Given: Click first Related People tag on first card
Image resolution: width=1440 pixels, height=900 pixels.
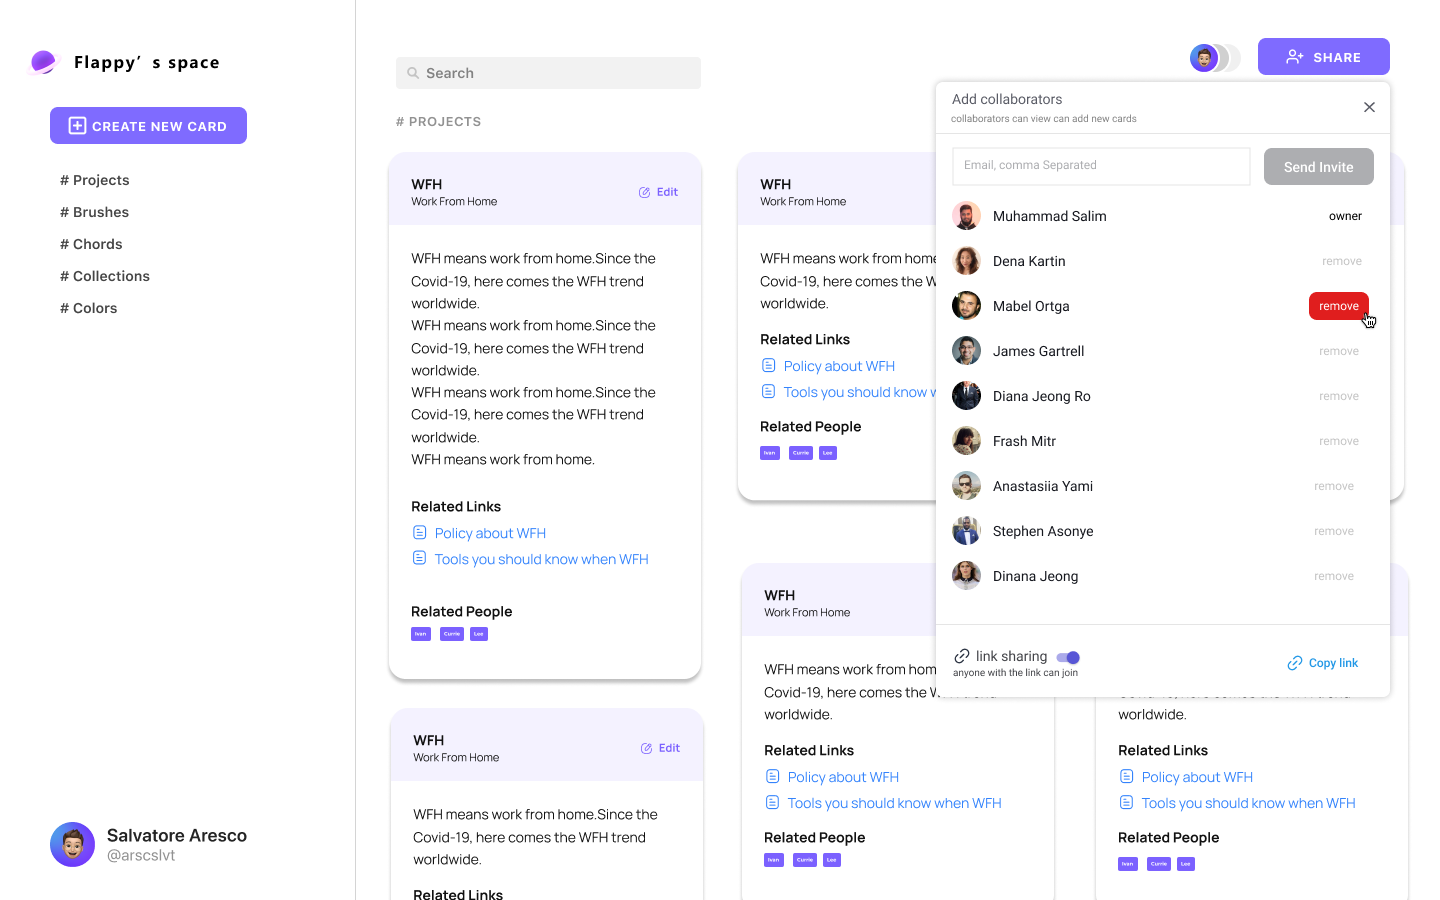Looking at the screenshot, I should [x=421, y=634].
